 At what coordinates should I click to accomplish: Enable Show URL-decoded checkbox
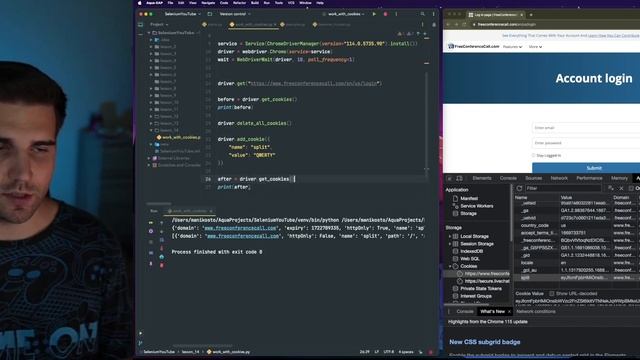[552, 293]
